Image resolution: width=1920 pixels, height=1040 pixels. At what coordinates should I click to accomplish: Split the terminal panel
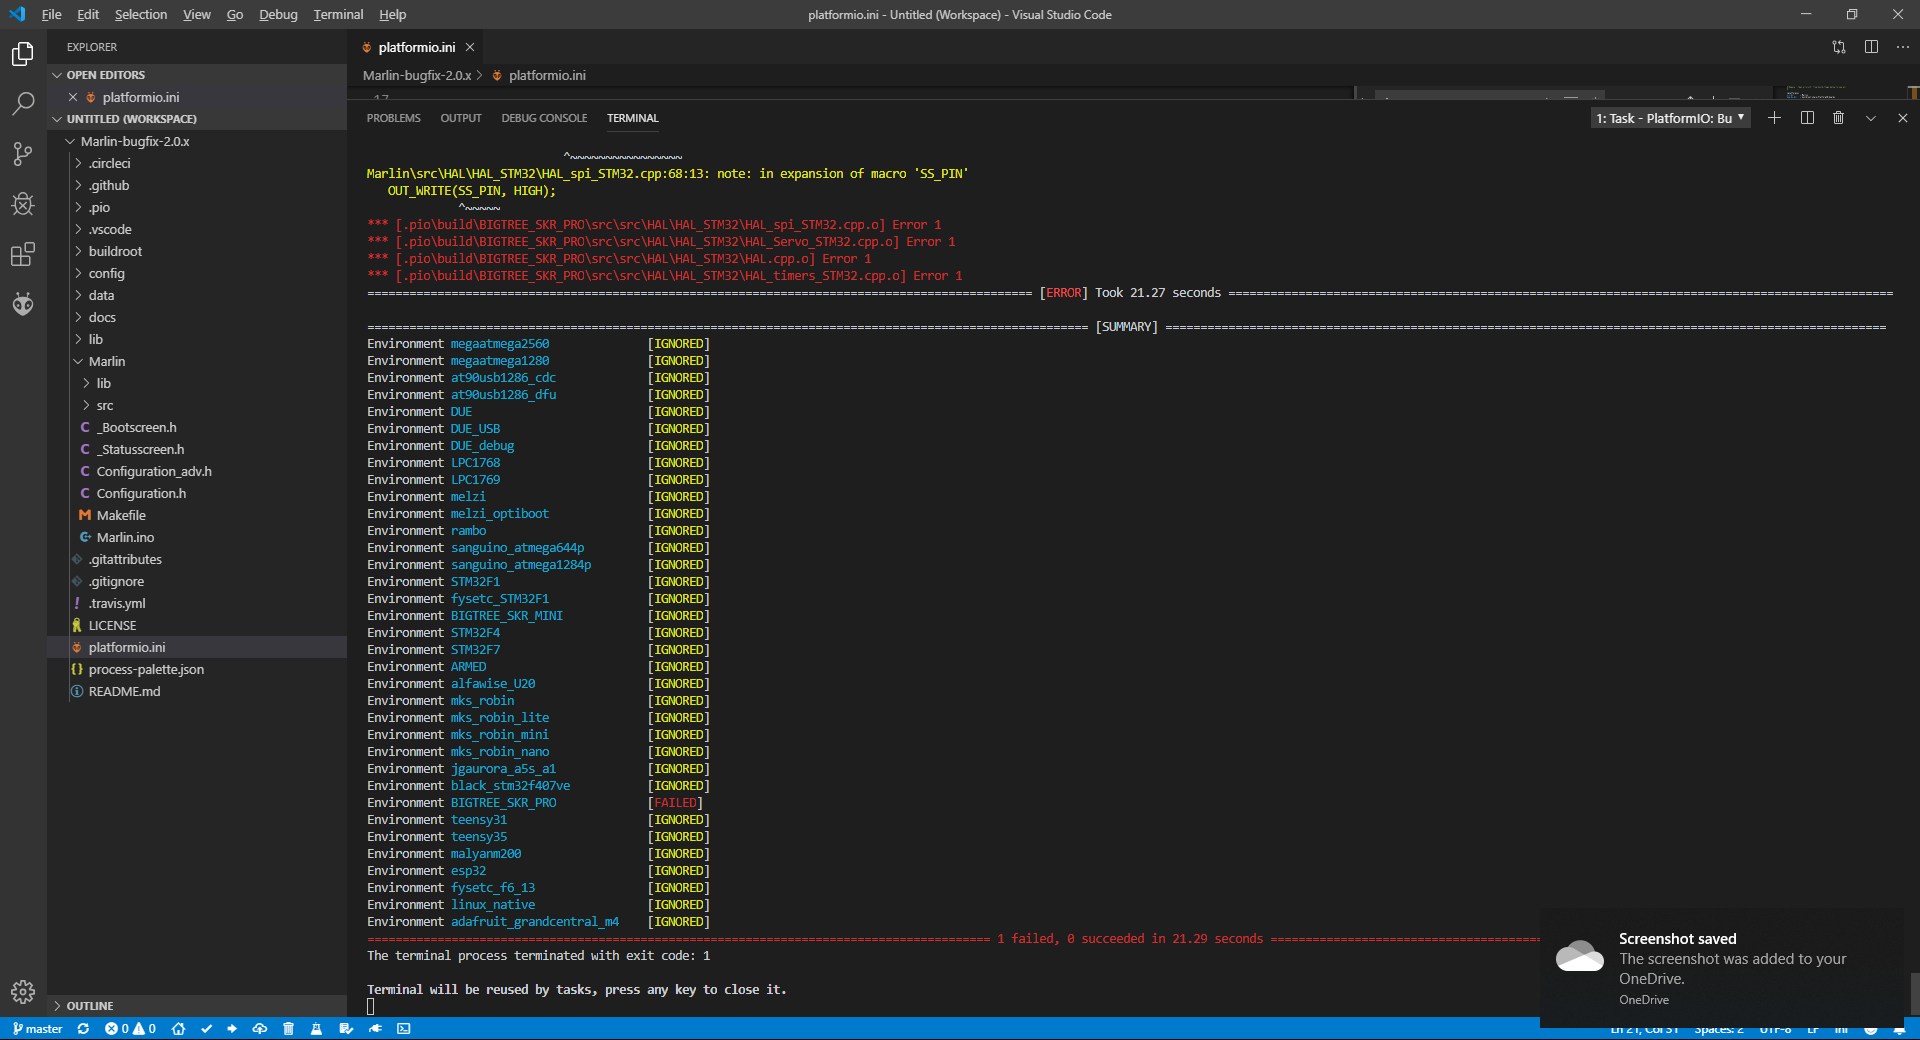[x=1807, y=118]
